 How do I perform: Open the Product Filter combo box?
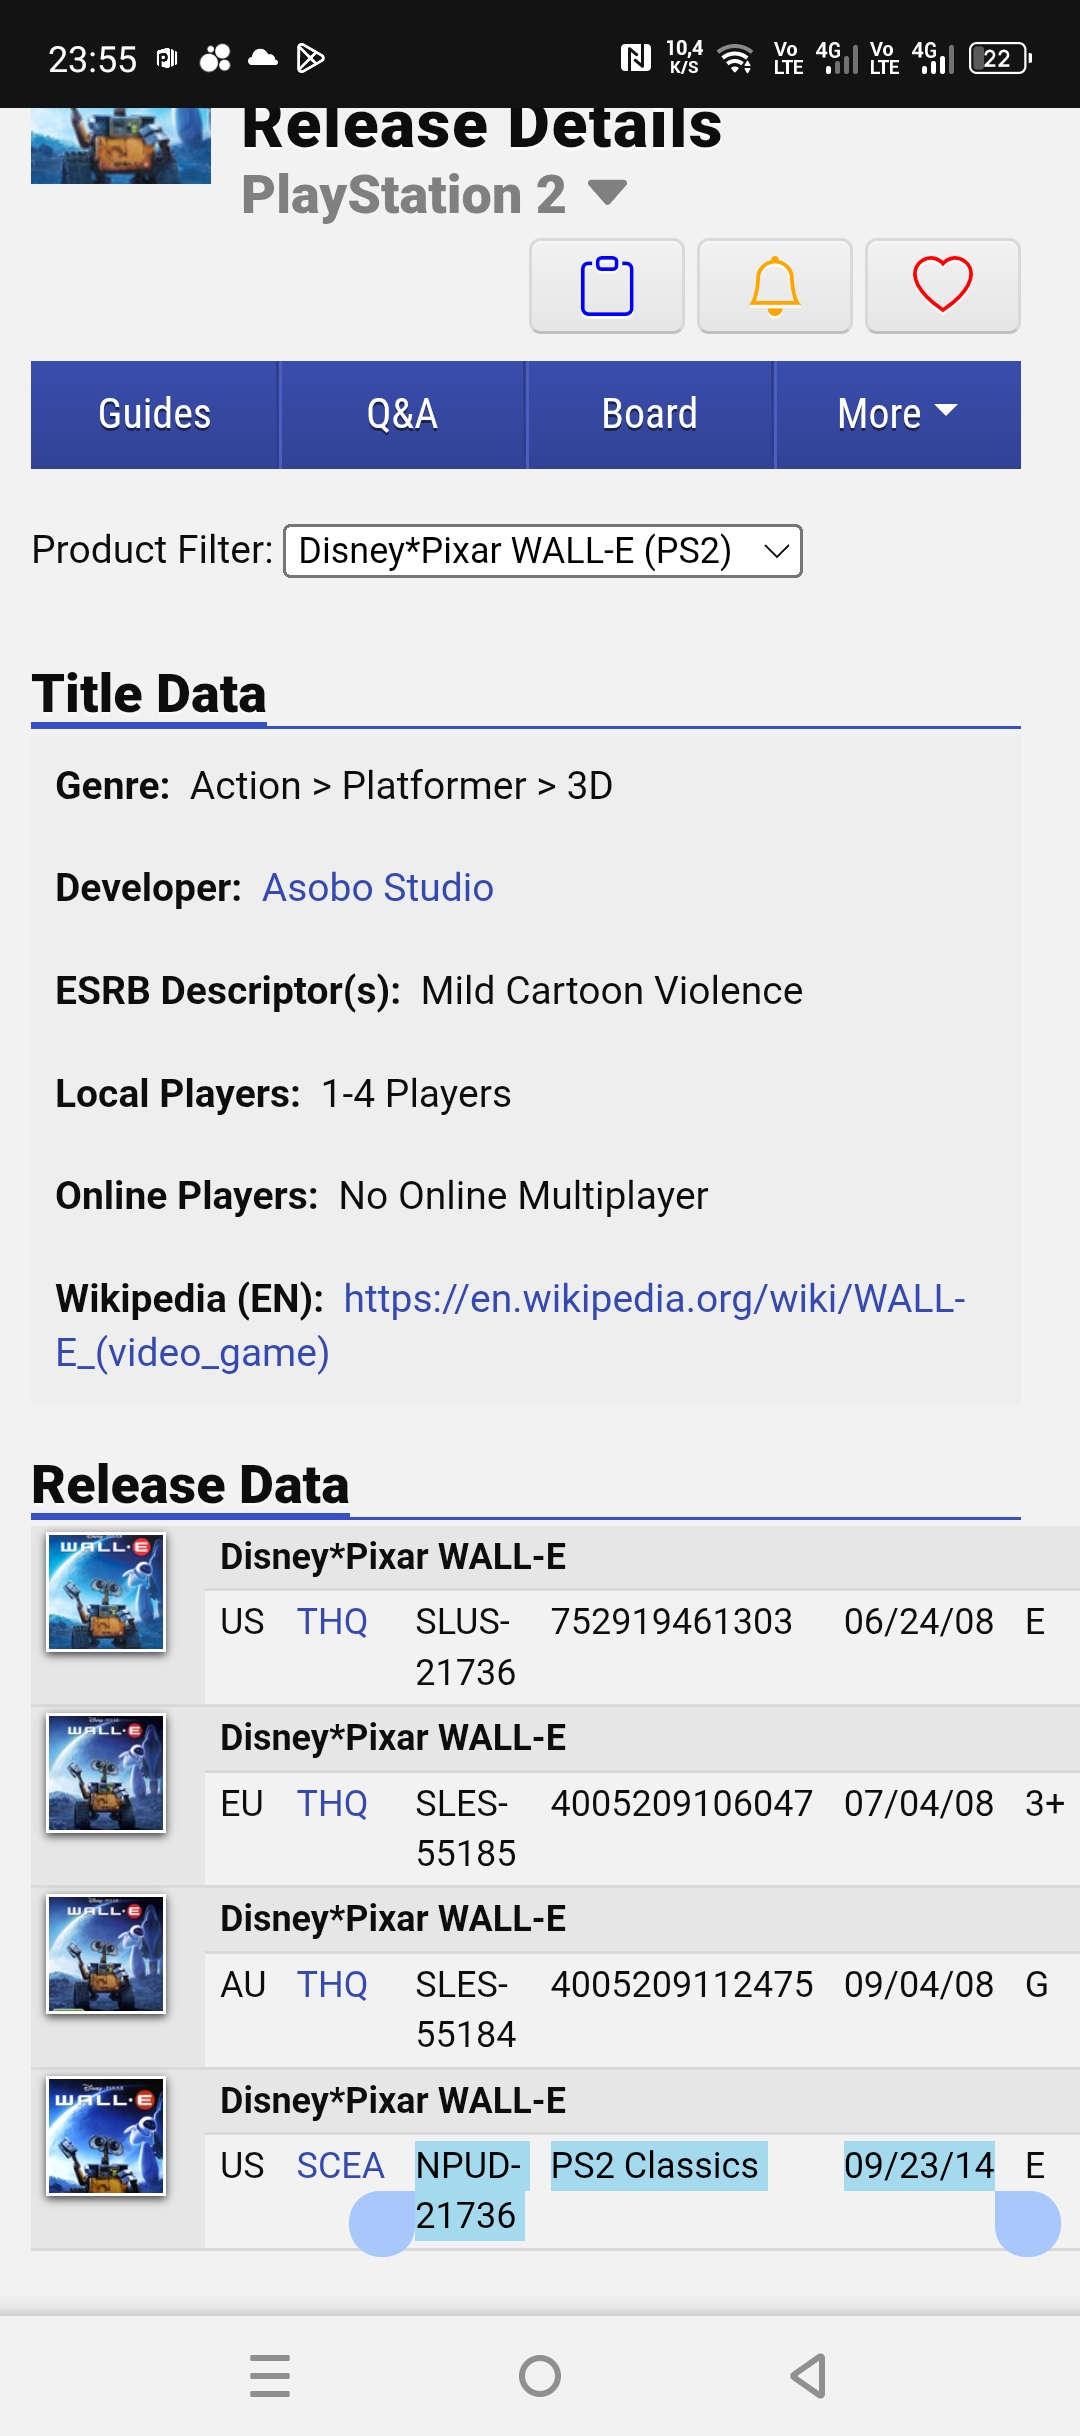click(x=543, y=551)
